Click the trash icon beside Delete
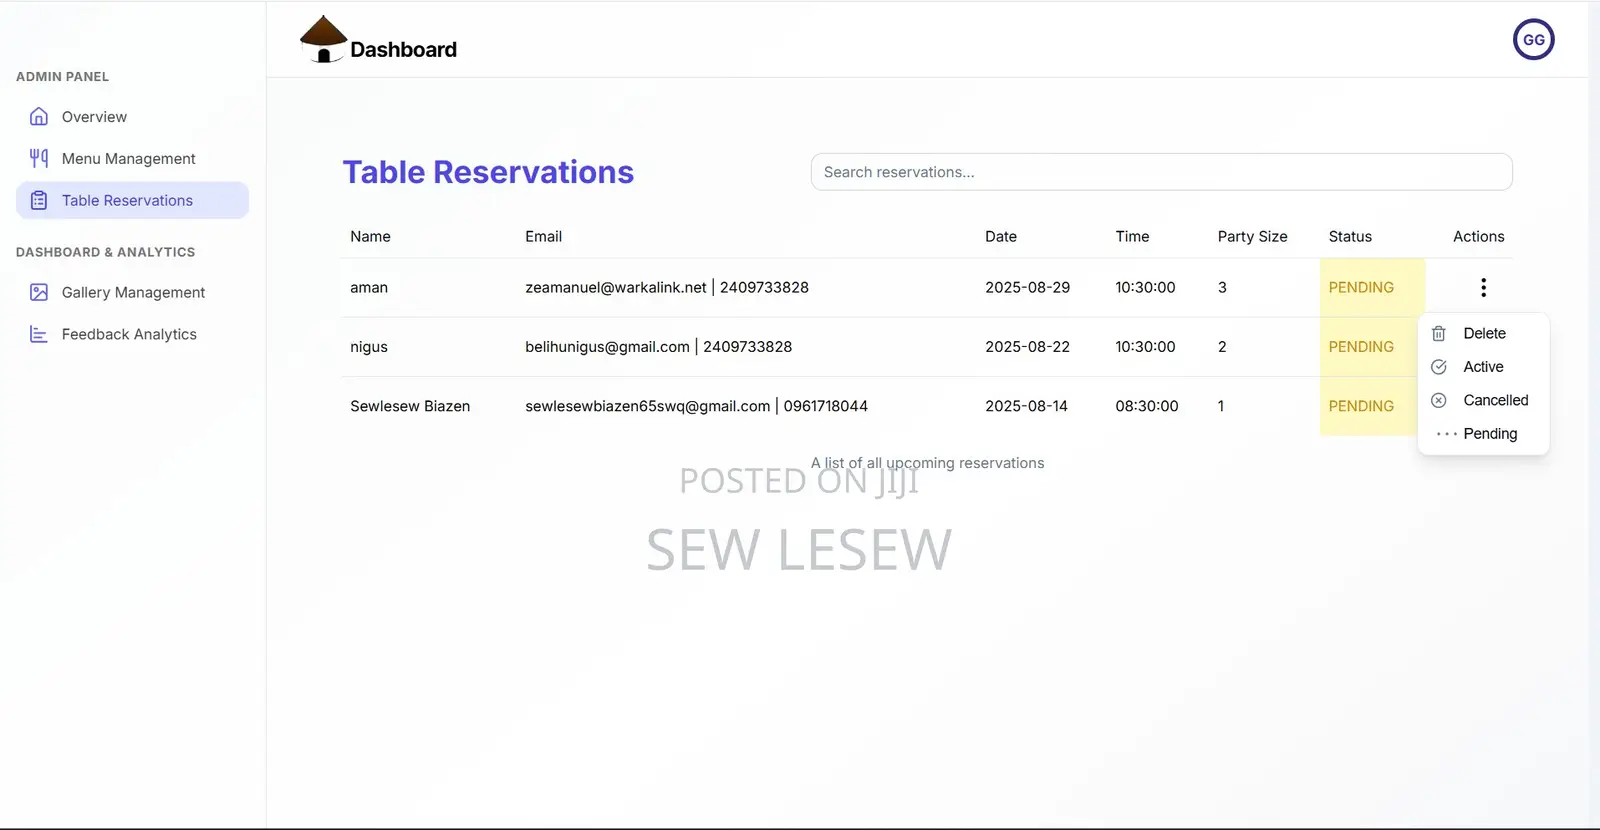1600x830 pixels. (1439, 334)
